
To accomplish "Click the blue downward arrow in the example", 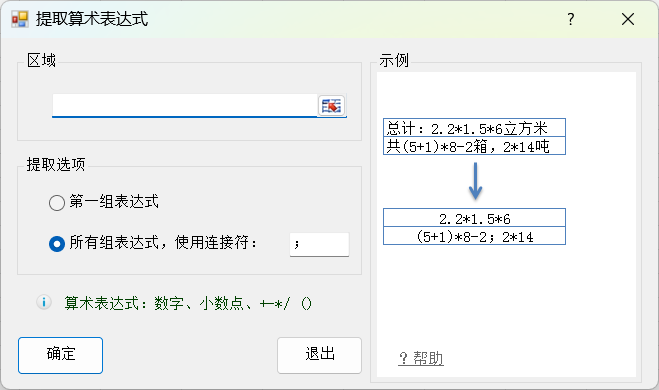I will click(475, 181).
